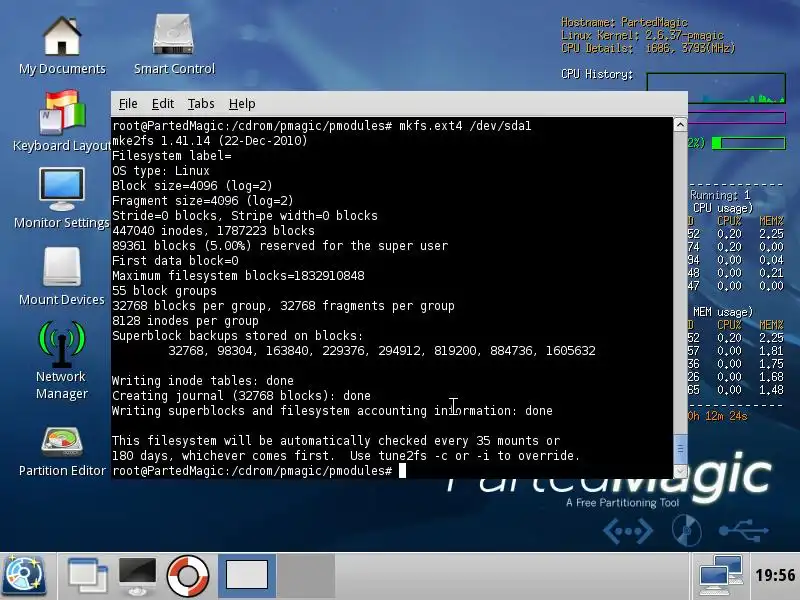Click the show desktop windows icon in taskbar

[x=87, y=576]
